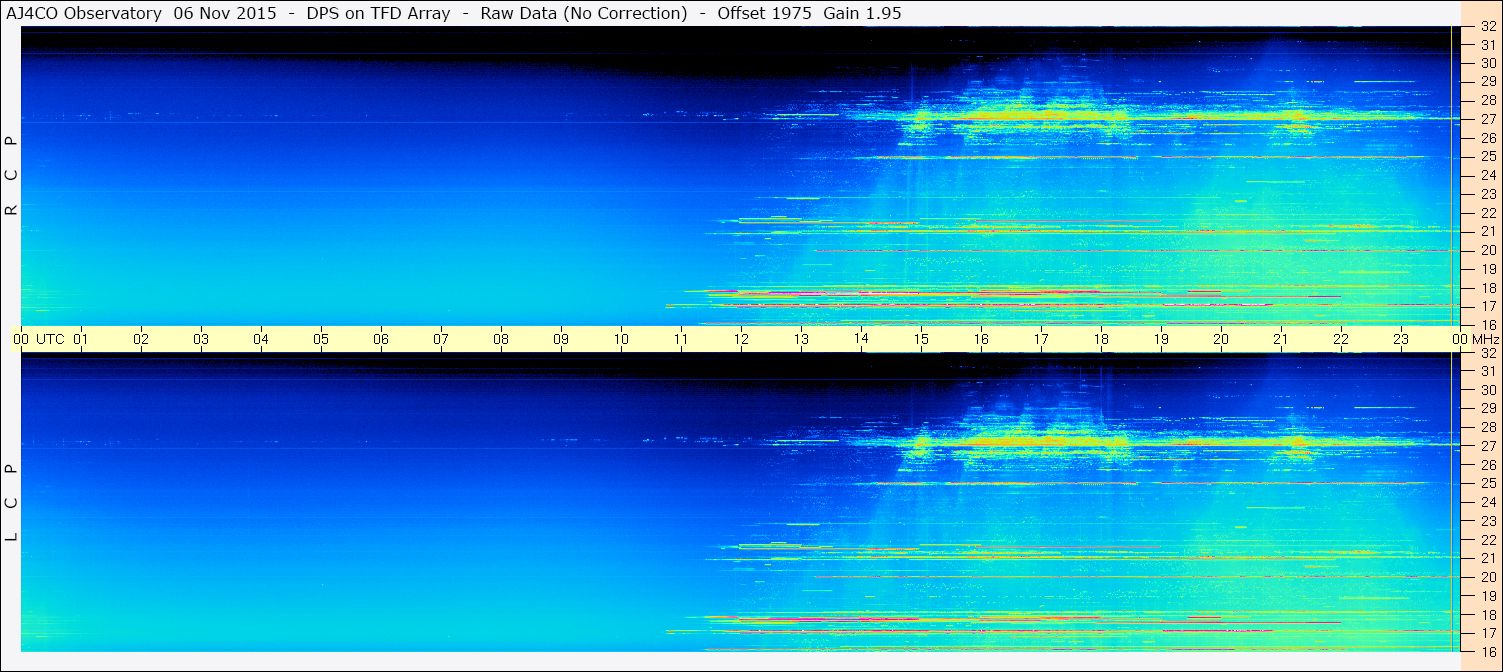1503x672 pixels.
Task: Jump to the 17 hour label on axis
Action: [1041, 339]
